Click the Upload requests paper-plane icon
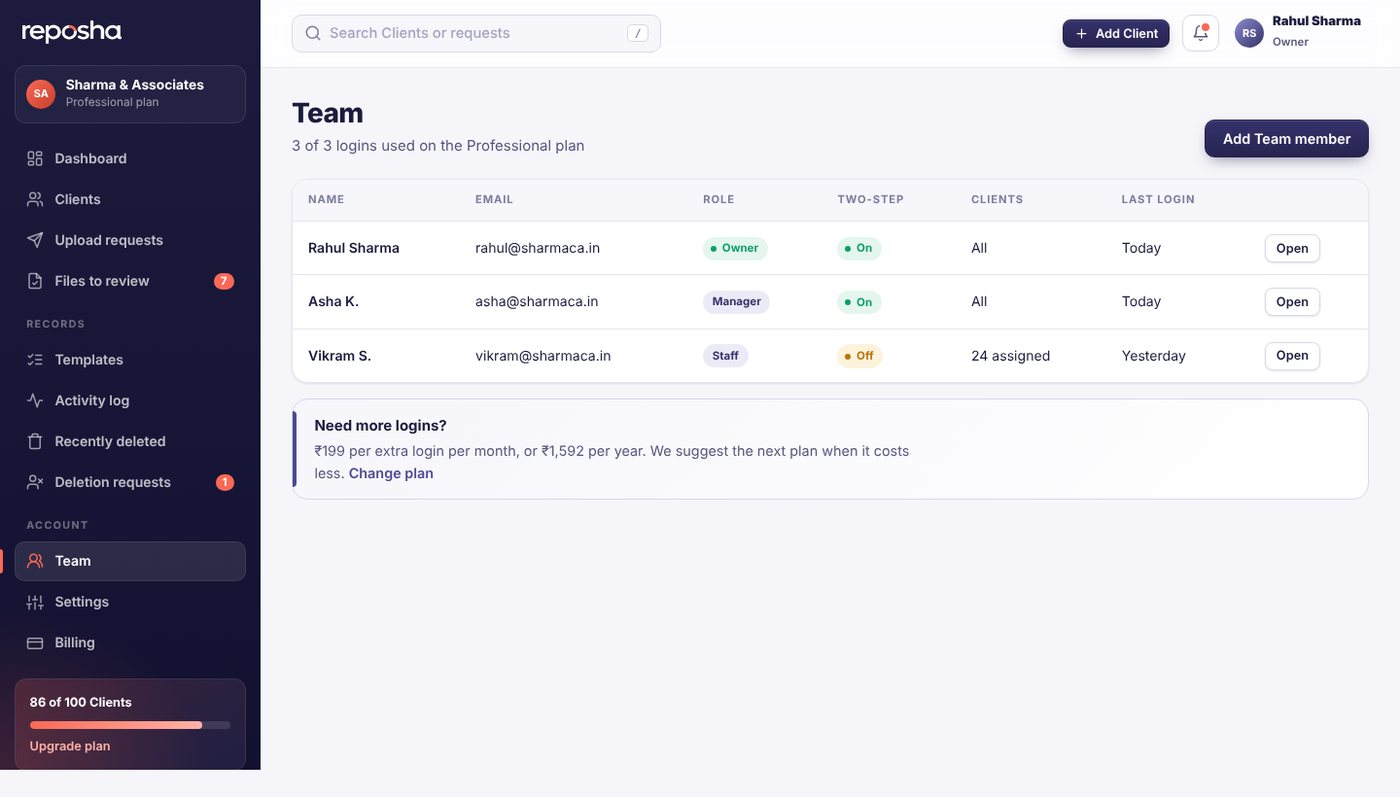 pos(35,240)
